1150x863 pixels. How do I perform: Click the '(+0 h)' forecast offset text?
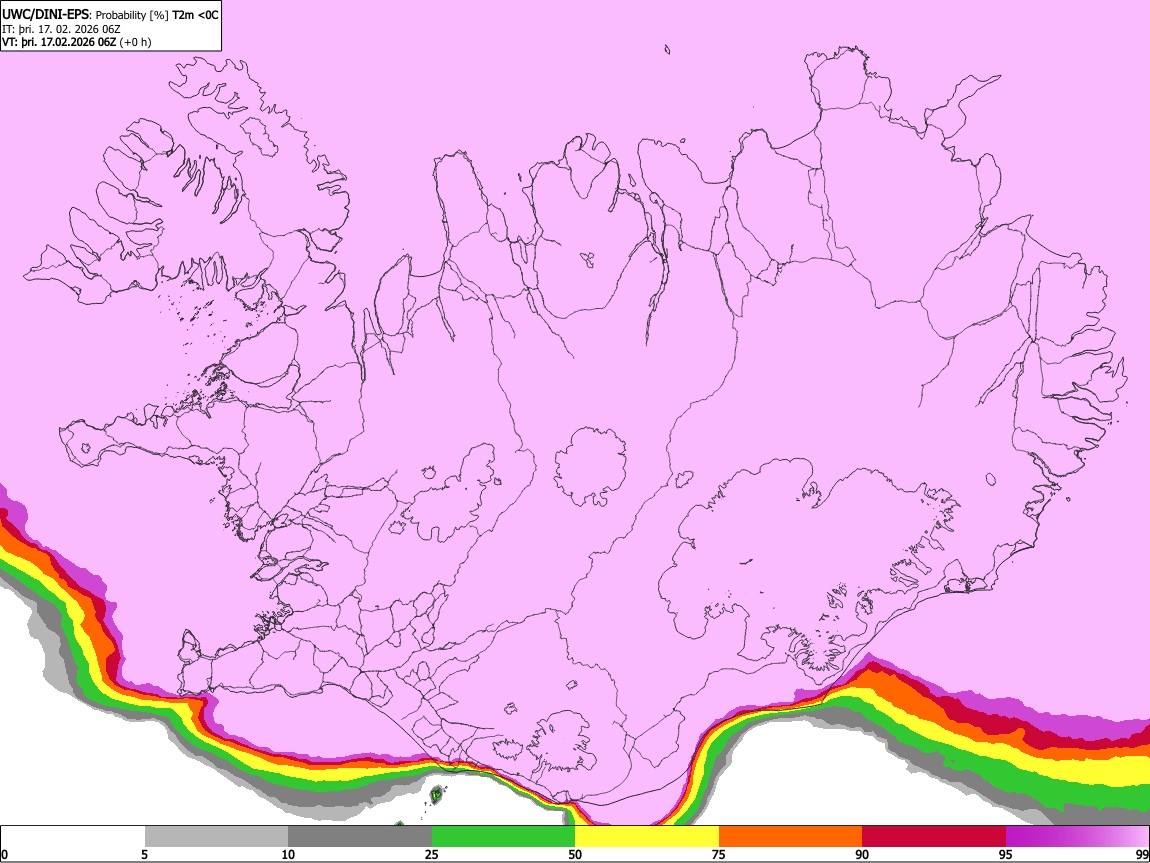[136, 42]
